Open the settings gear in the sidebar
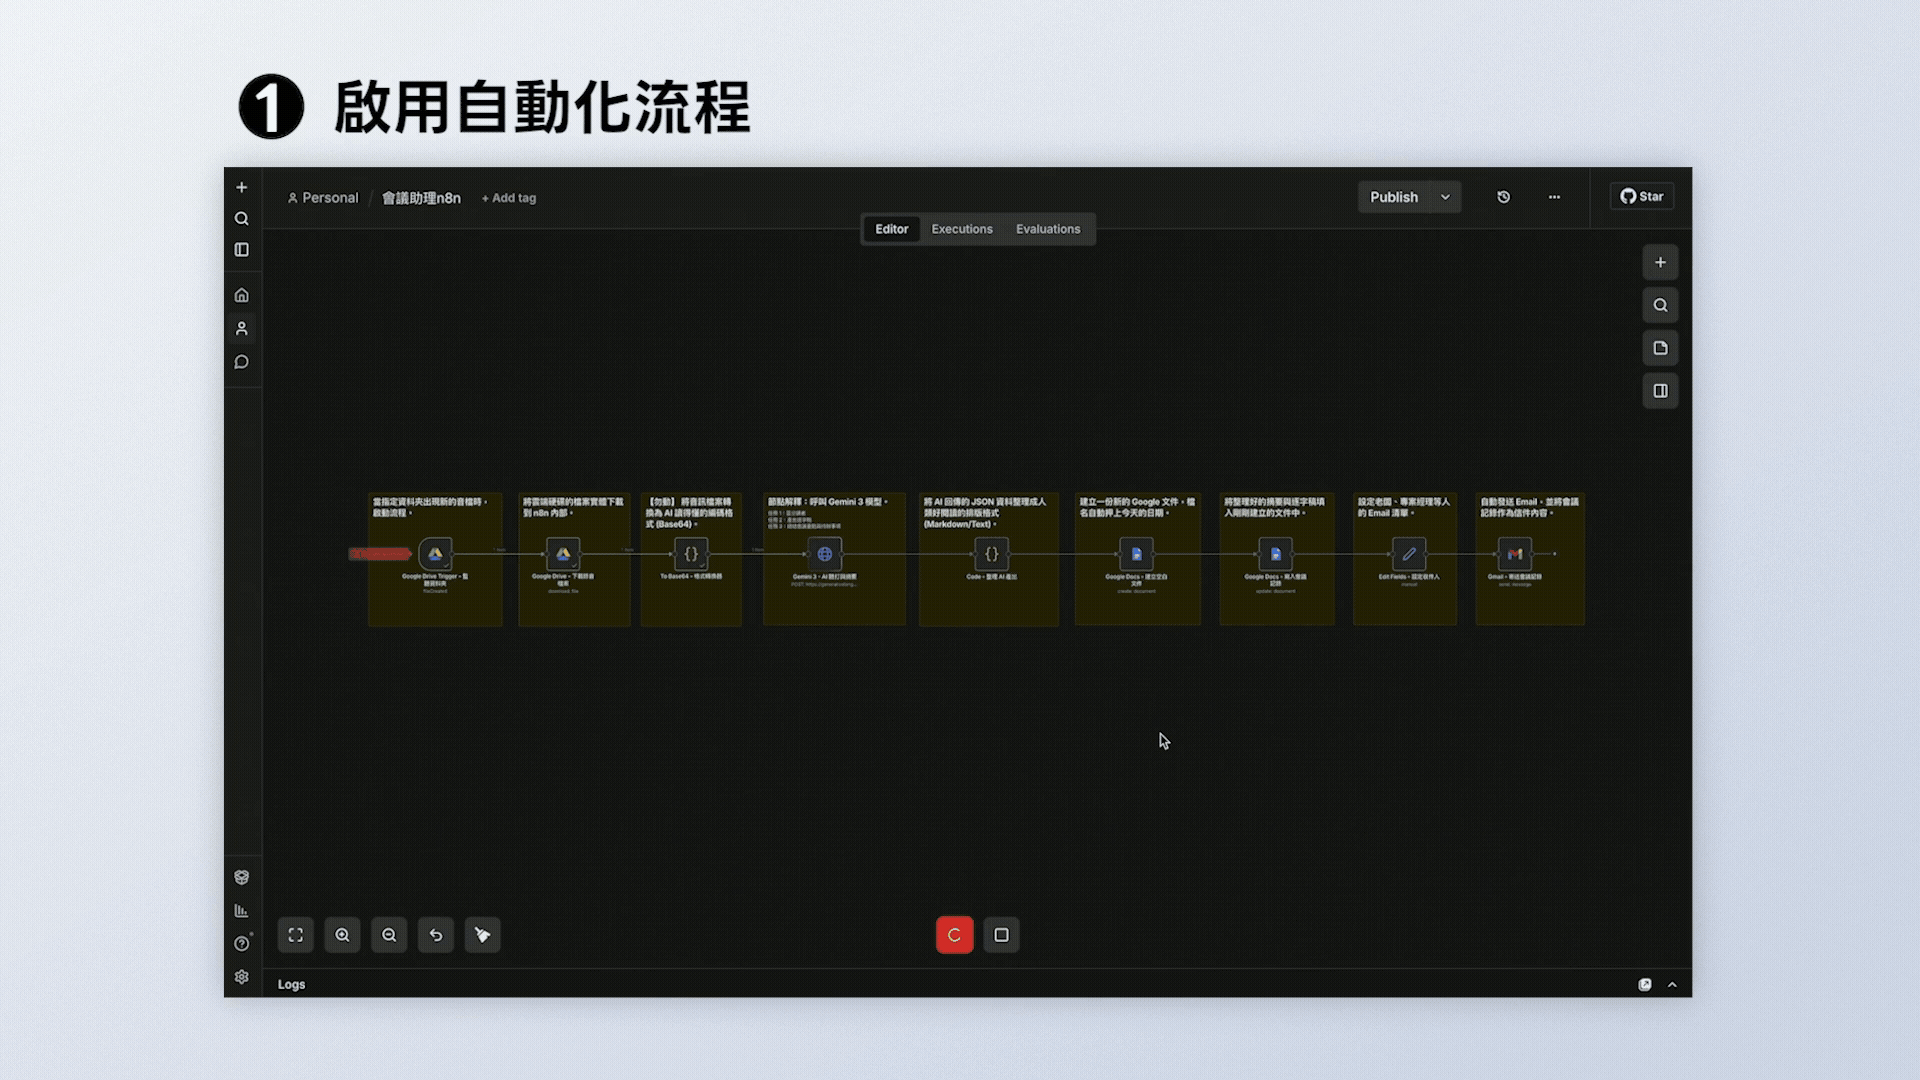The image size is (1920, 1080). click(x=241, y=977)
